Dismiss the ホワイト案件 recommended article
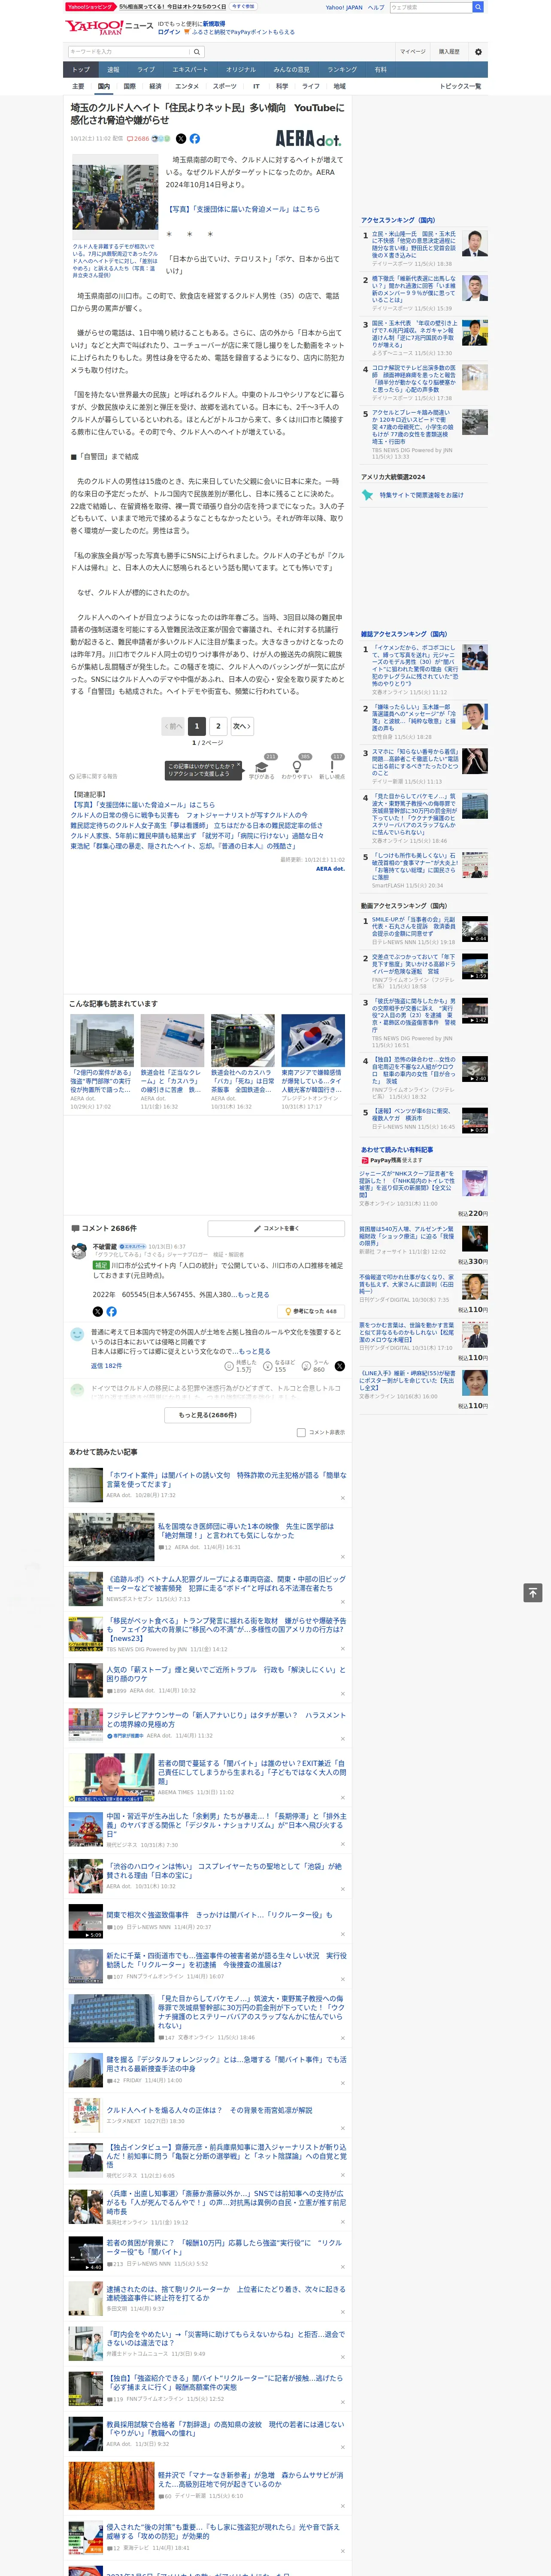Image resolution: width=551 pixels, height=2576 pixels. pyautogui.click(x=342, y=1498)
